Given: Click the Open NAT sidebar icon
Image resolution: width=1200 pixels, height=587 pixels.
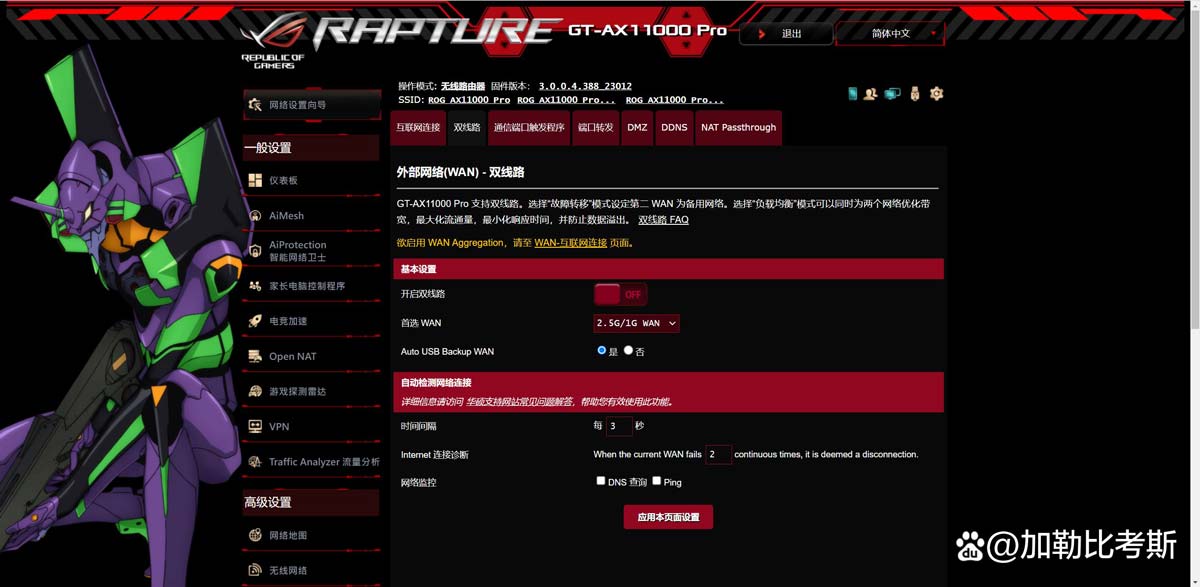Looking at the screenshot, I should pyautogui.click(x=255, y=356).
